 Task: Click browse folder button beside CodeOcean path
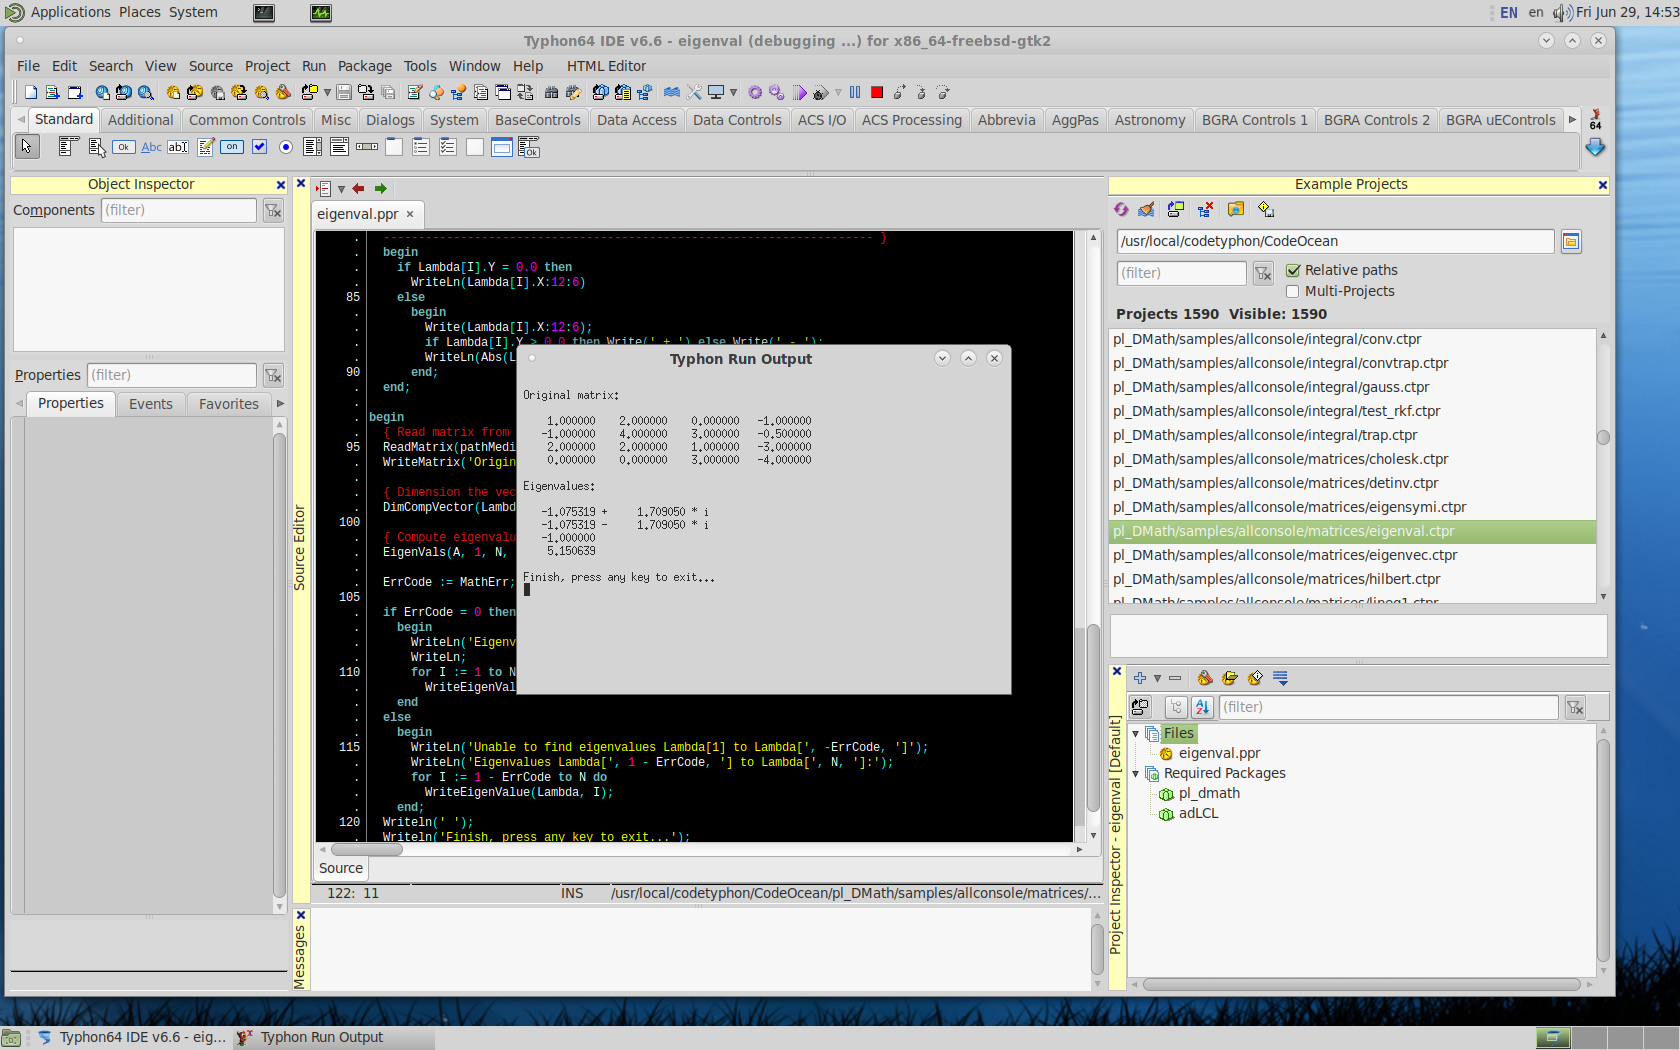click(x=1571, y=241)
